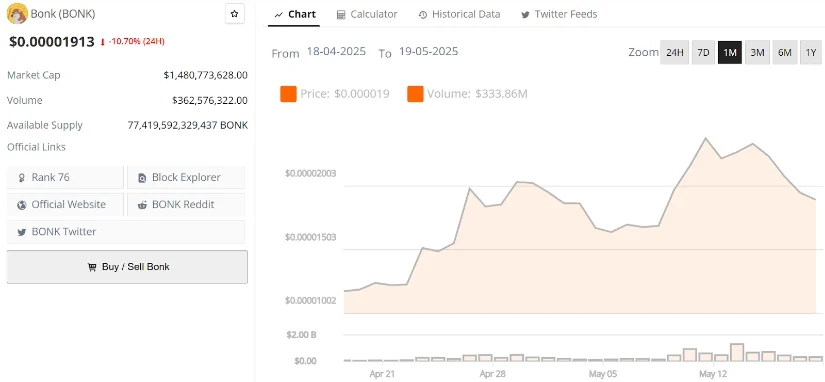Toggle the Volume series orange swatch

point(415,94)
